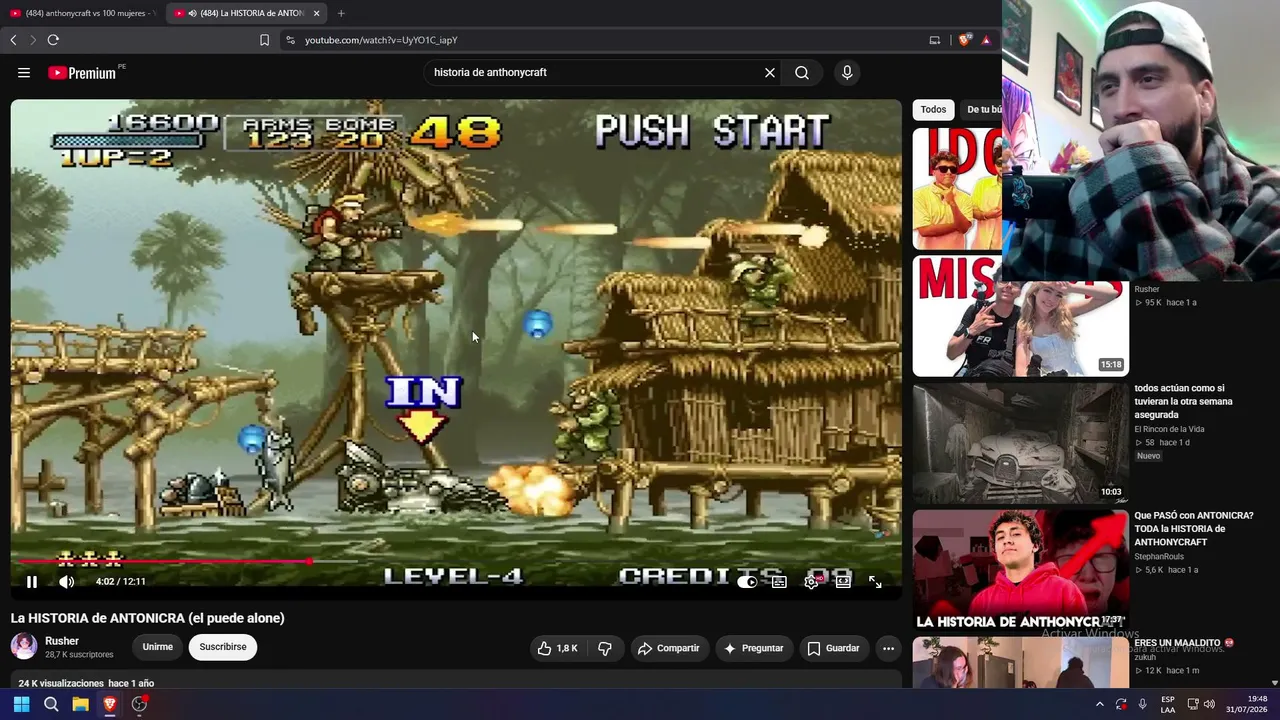Open the 10:03 abandoned car video thumbnail
The height and width of the screenshot is (720, 1280).
[x=1020, y=443]
